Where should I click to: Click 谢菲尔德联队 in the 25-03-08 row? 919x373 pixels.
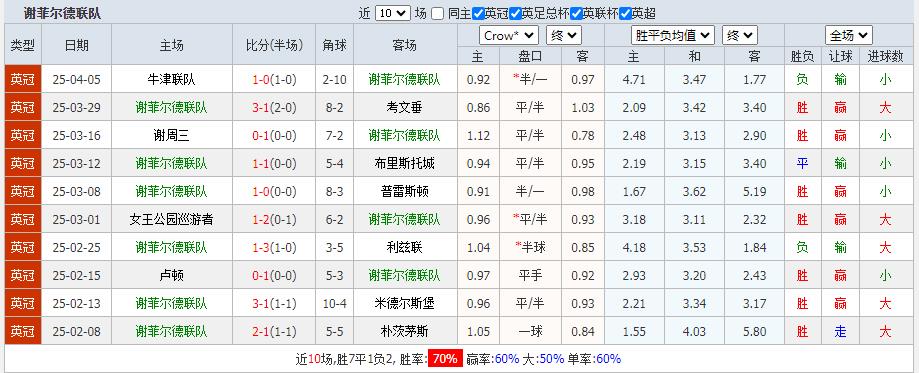171,192
